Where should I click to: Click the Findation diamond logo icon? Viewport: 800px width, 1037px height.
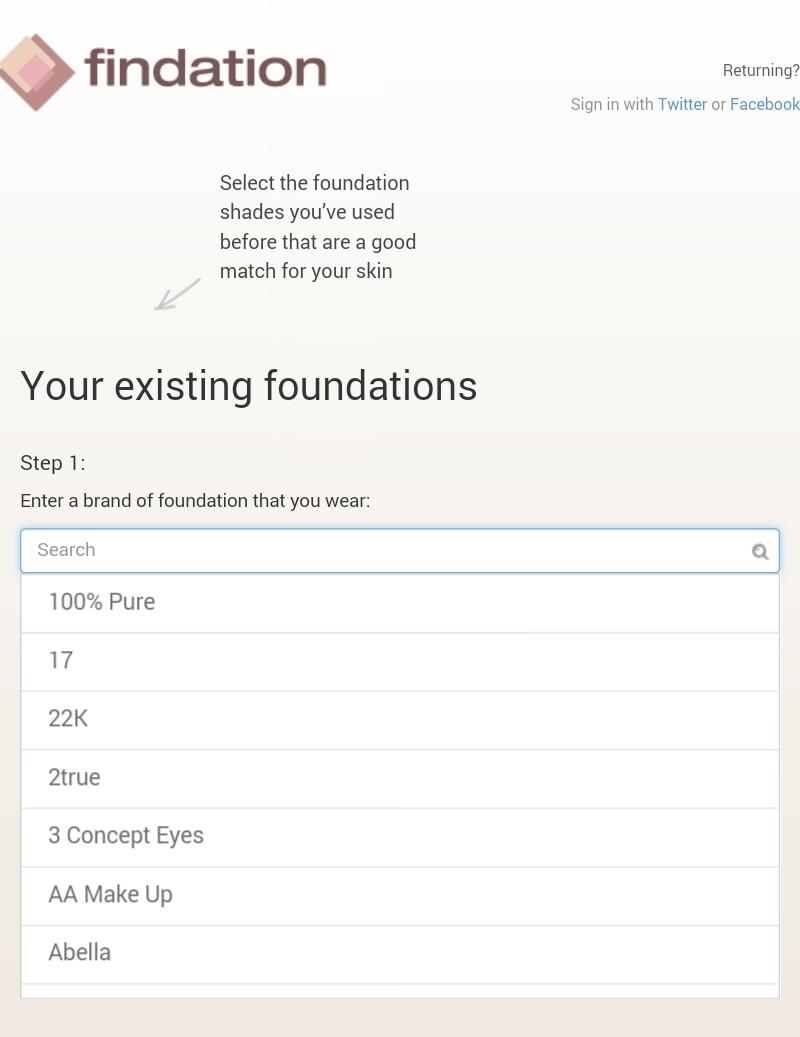37,72
